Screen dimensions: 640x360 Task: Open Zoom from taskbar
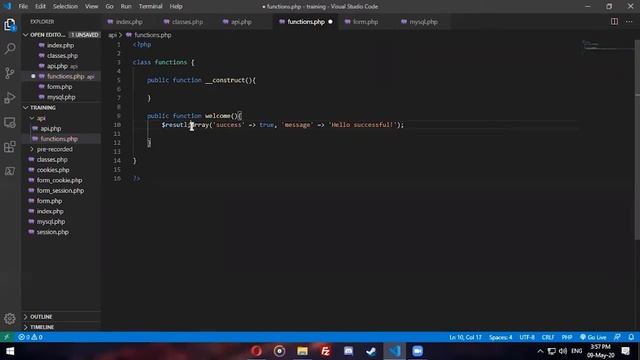coord(417,351)
